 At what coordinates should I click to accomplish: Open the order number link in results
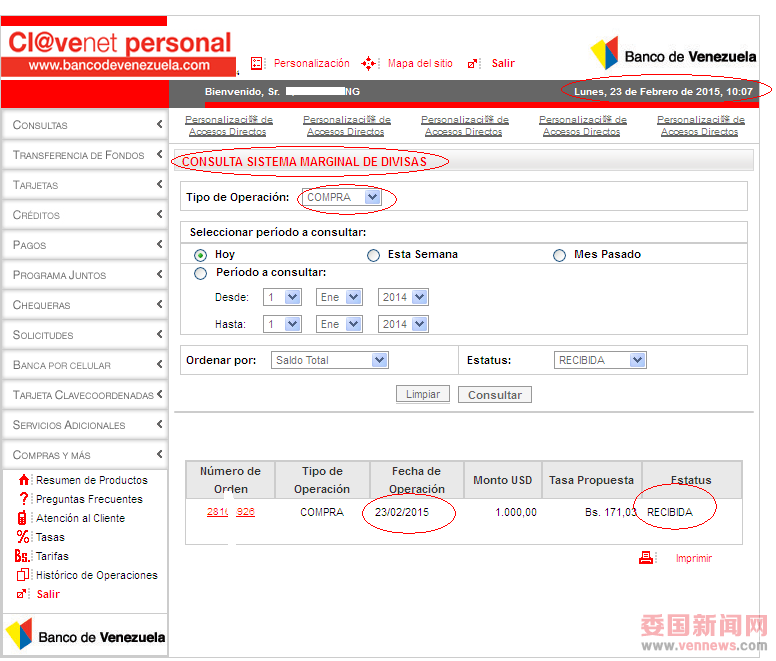point(231,512)
